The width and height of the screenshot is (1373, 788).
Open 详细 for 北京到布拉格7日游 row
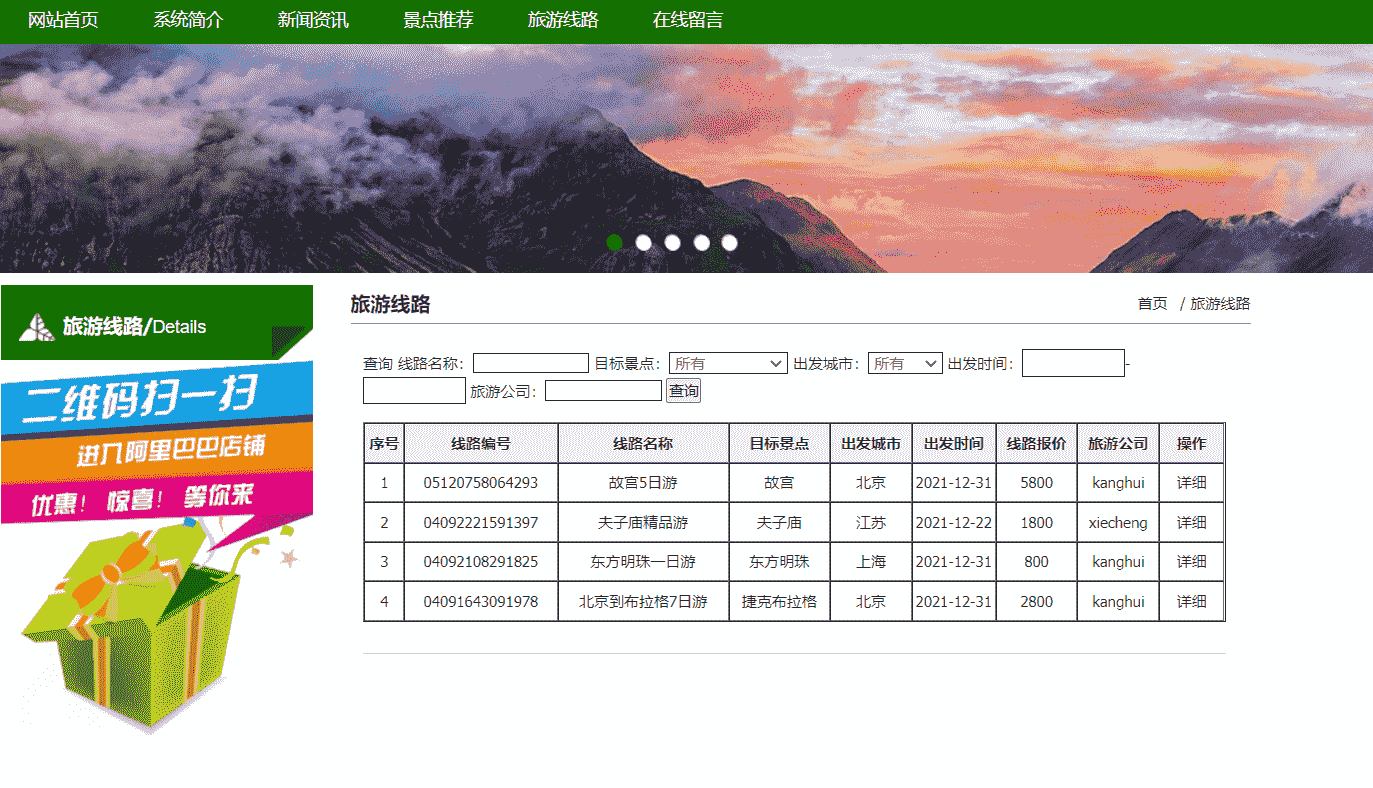pyautogui.click(x=1191, y=602)
